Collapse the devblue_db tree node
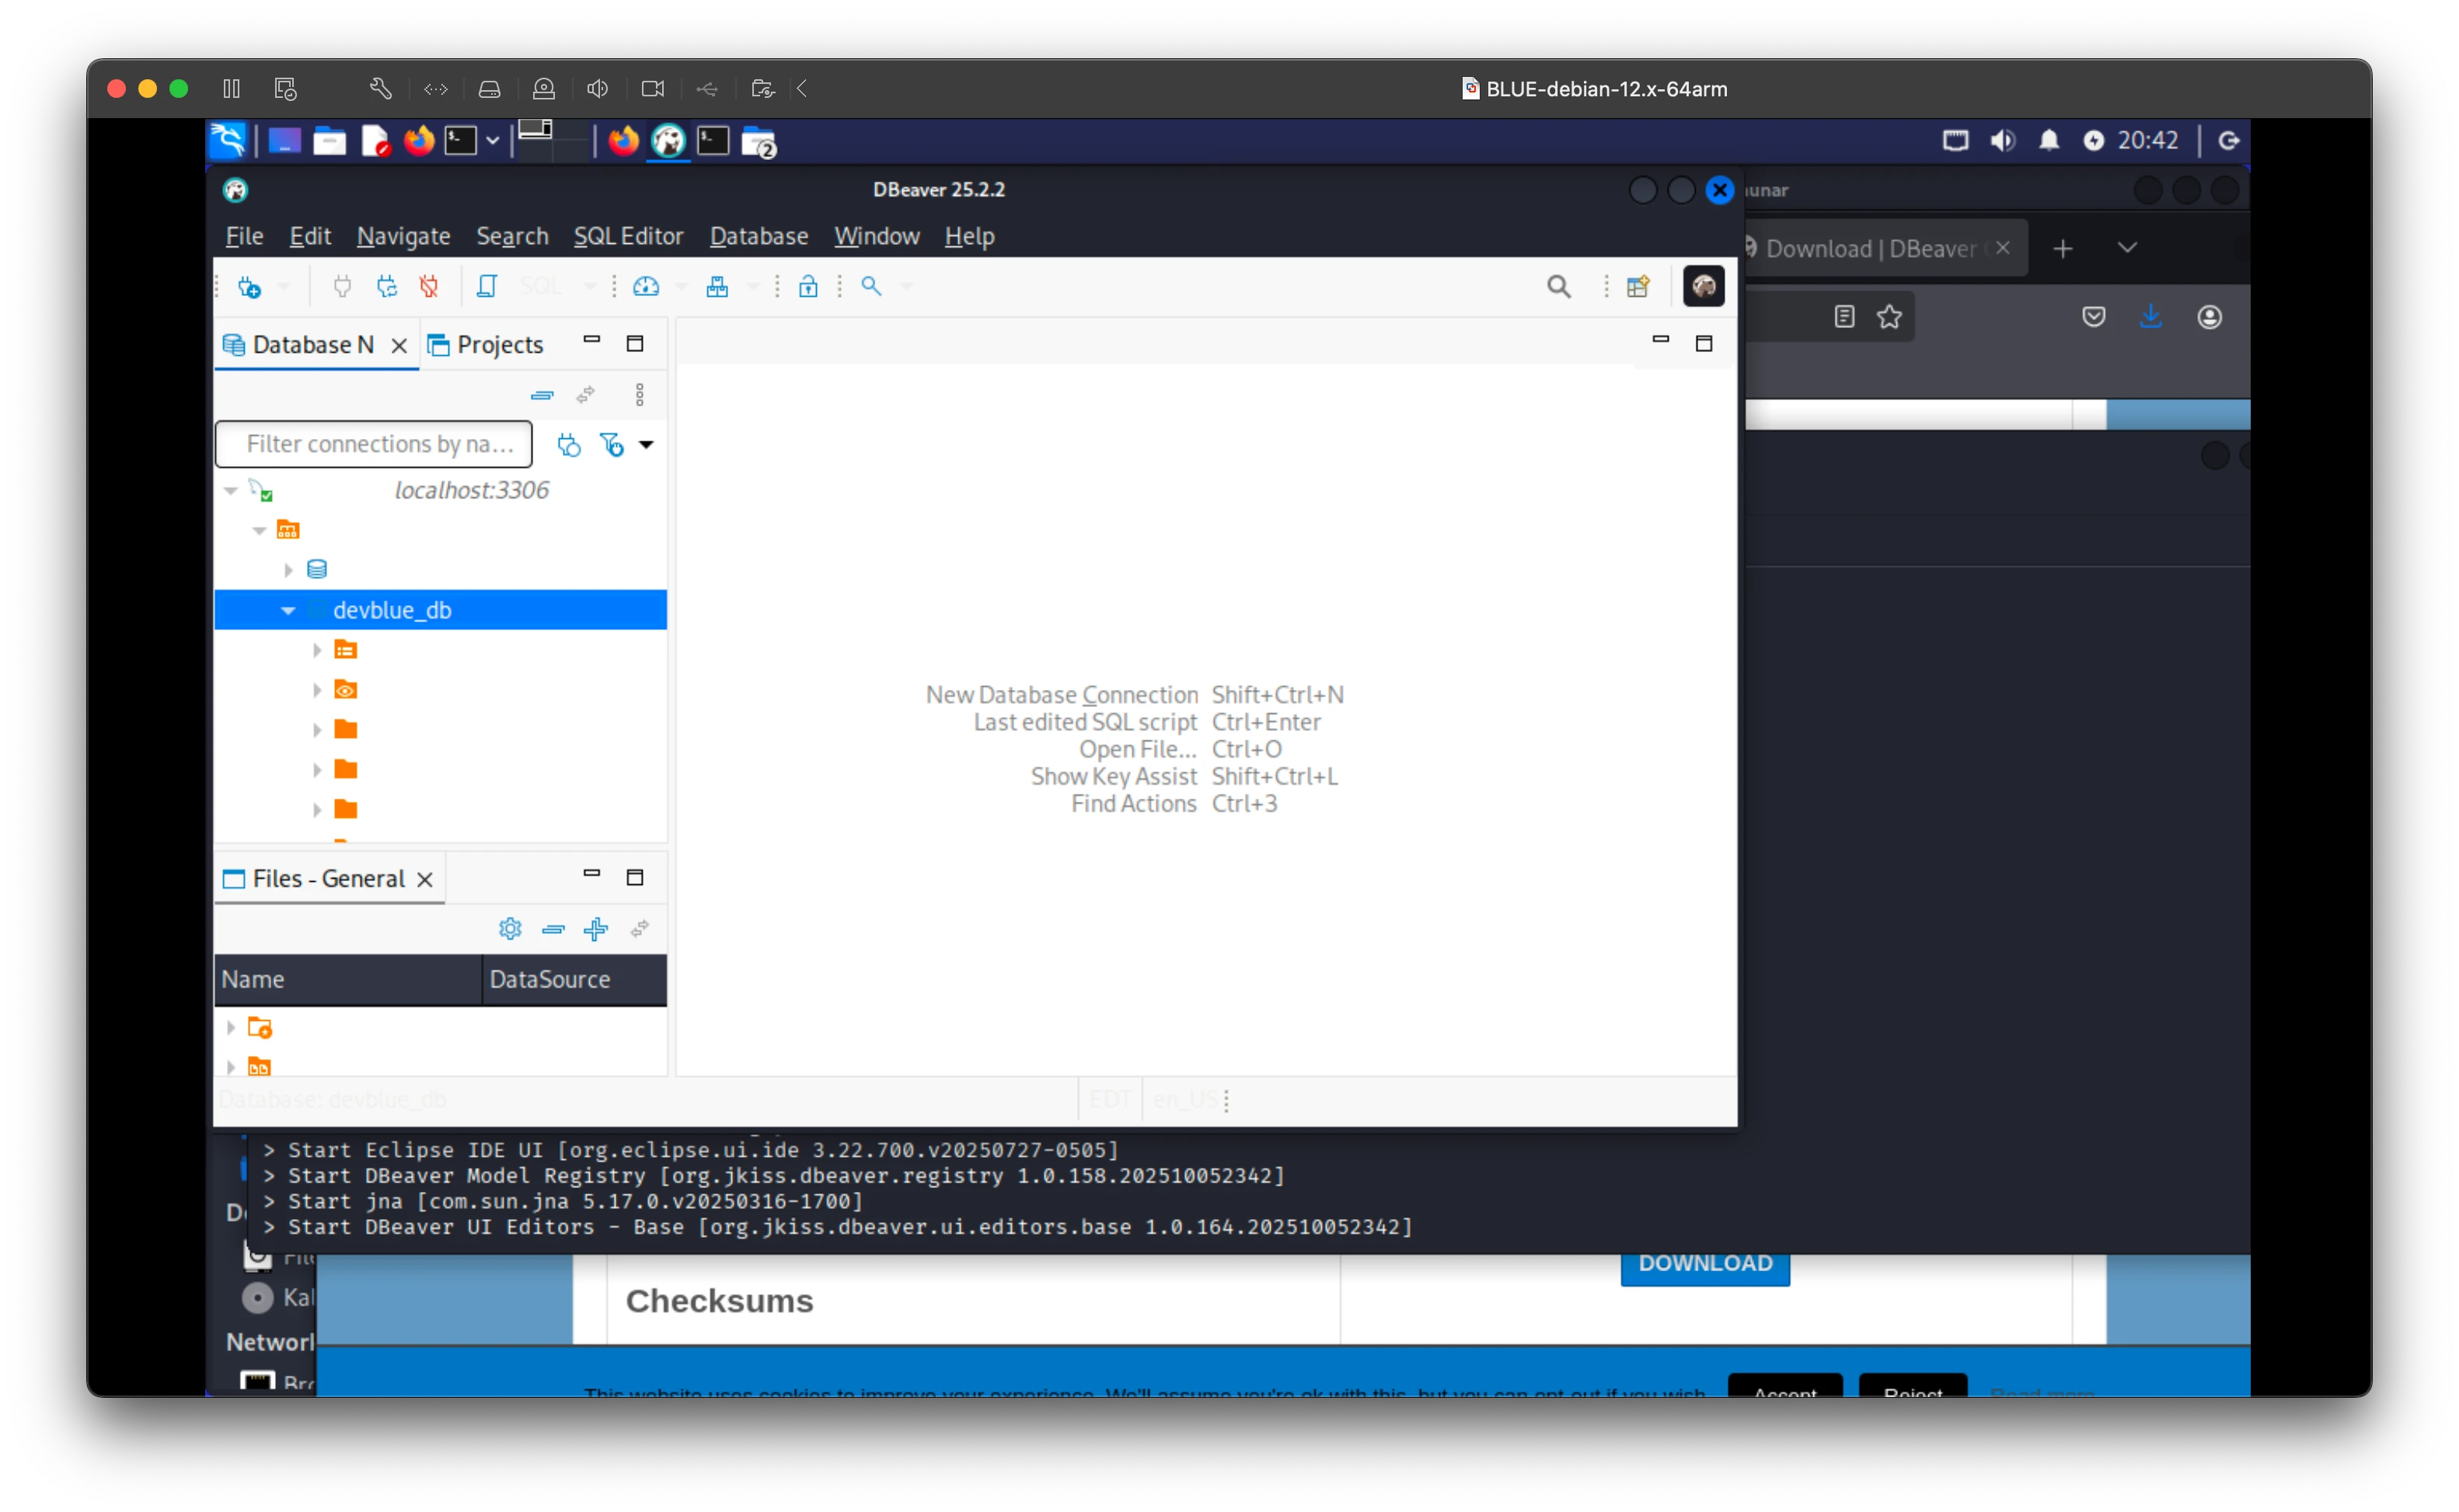Image resolution: width=2459 pixels, height=1512 pixels. pyautogui.click(x=288, y=610)
